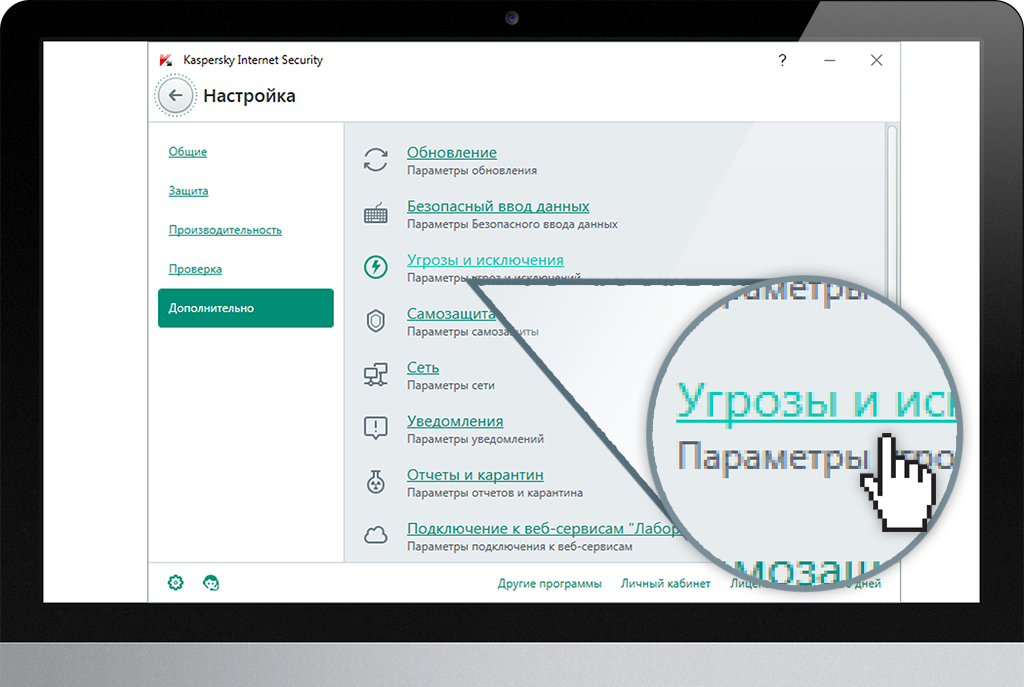Click the cloud web-services connection icon

375,536
